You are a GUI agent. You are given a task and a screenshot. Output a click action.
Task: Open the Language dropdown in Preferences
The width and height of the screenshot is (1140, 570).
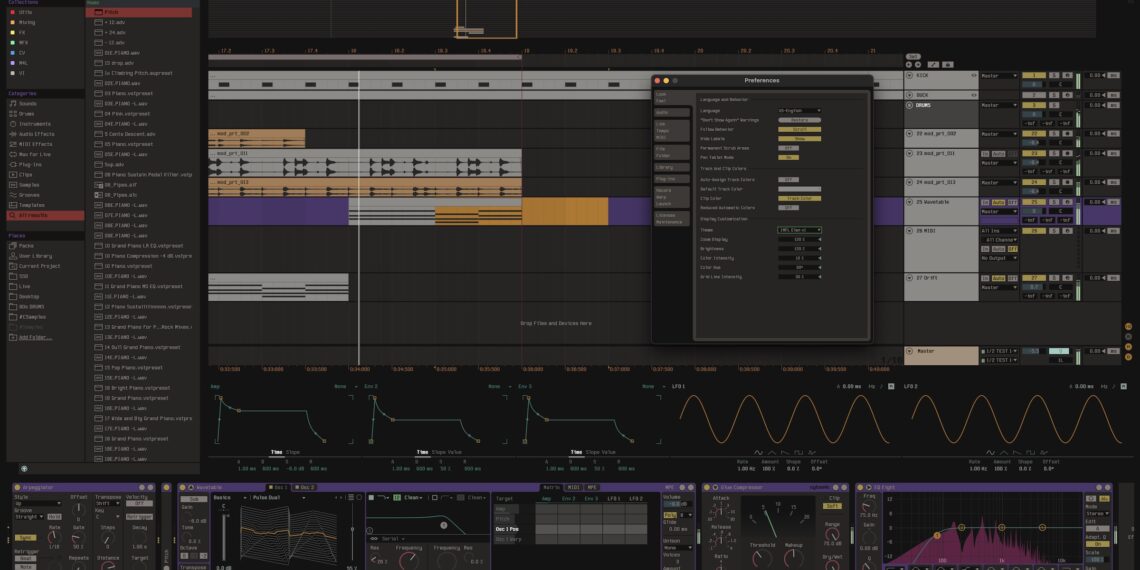click(799, 111)
